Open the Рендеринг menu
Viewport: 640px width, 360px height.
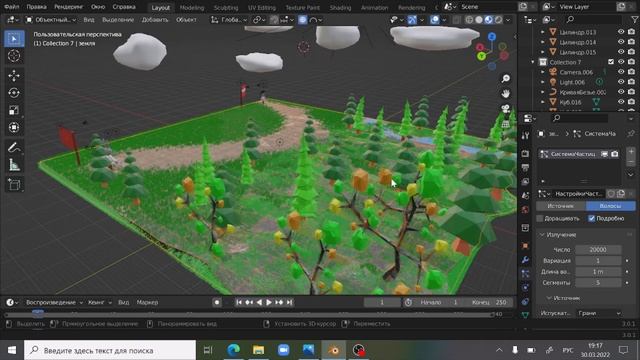click(68, 7)
